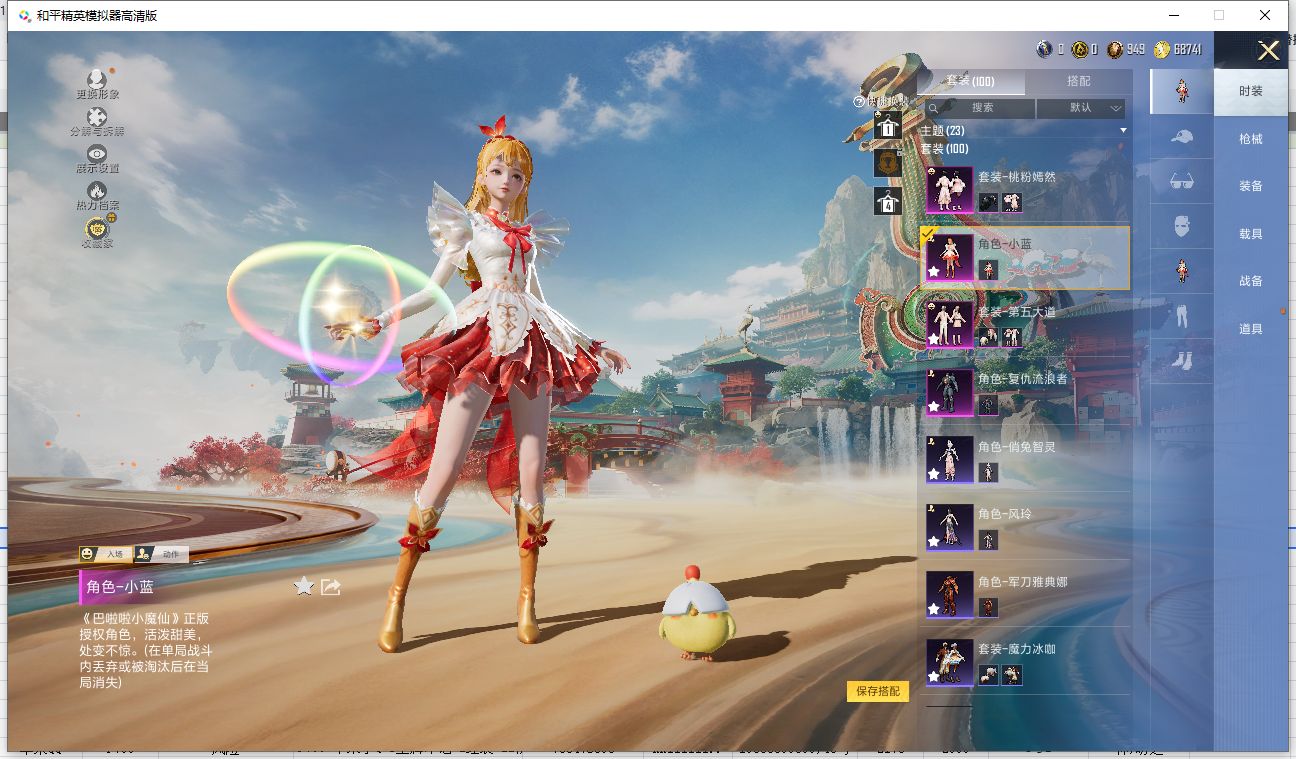Viewport: 1296px width, 759px height.
Task: Click the first piece icon under 套装-魔力冰咖
Action: tap(988, 675)
